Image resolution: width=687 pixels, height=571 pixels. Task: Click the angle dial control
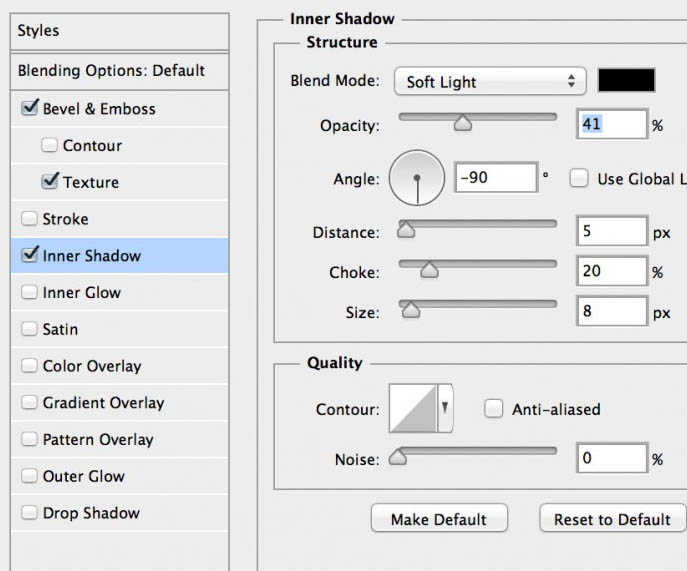point(417,178)
